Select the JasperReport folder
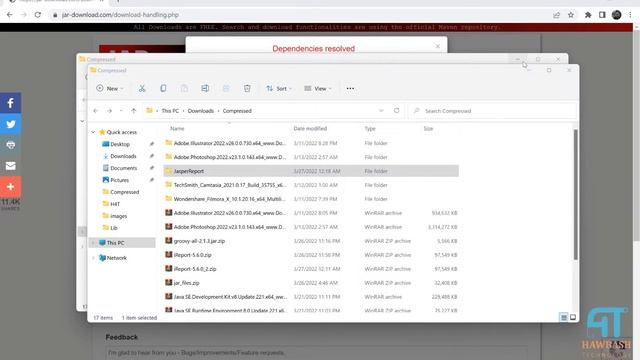This screenshot has width=640, height=360. point(311,171)
